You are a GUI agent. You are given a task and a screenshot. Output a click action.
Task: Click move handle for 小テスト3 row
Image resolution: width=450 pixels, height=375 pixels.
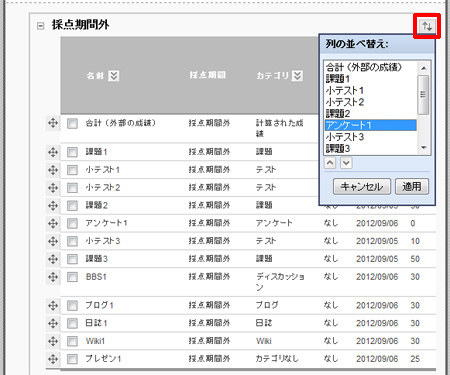click(53, 241)
